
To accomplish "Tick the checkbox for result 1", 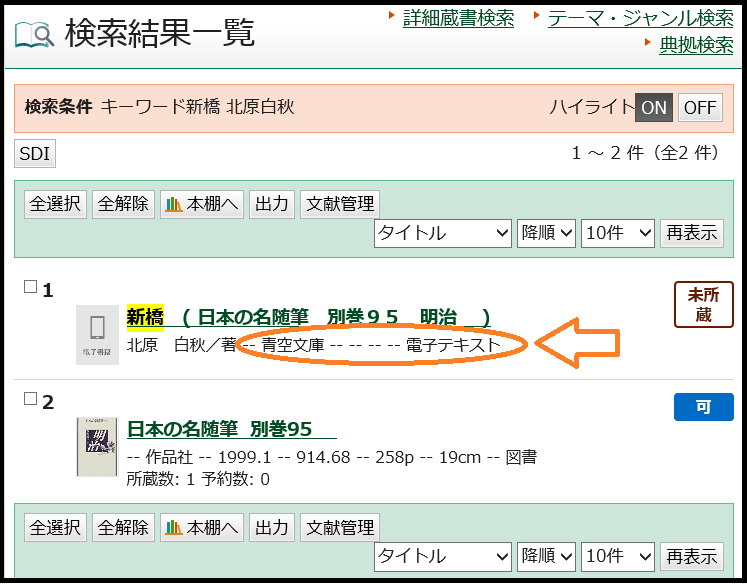I will [x=30, y=287].
